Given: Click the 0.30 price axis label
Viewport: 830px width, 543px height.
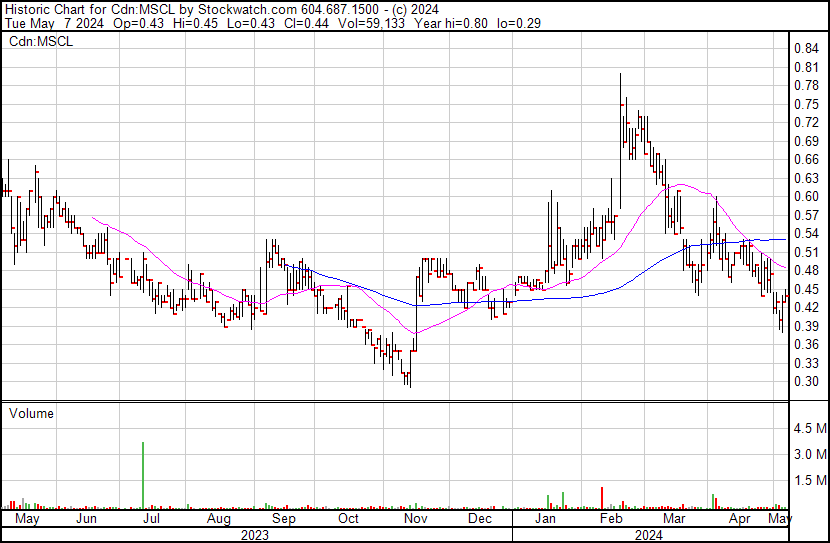Looking at the screenshot, I should click(x=806, y=381).
